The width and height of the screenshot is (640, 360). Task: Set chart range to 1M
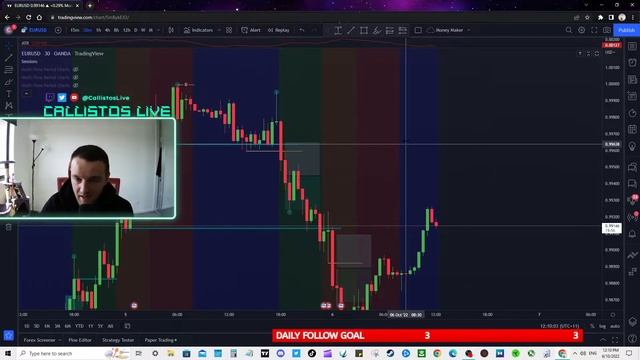click(x=47, y=326)
